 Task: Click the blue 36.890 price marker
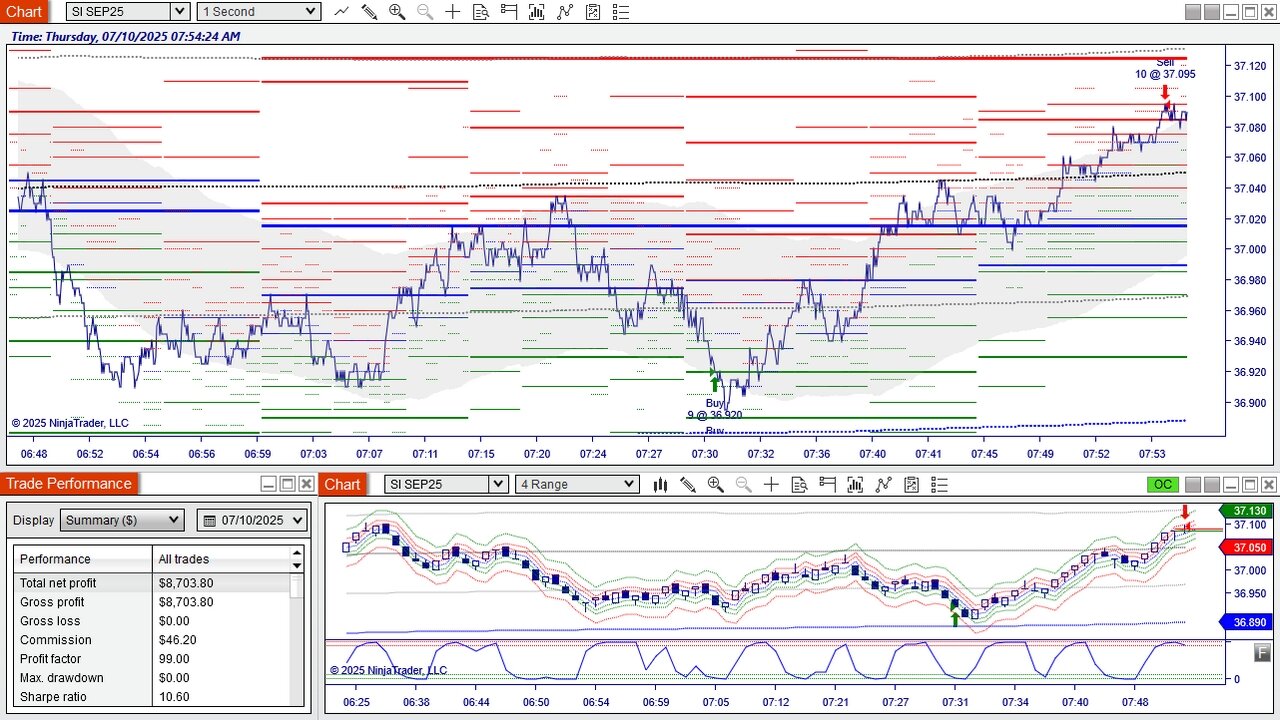[1246, 622]
